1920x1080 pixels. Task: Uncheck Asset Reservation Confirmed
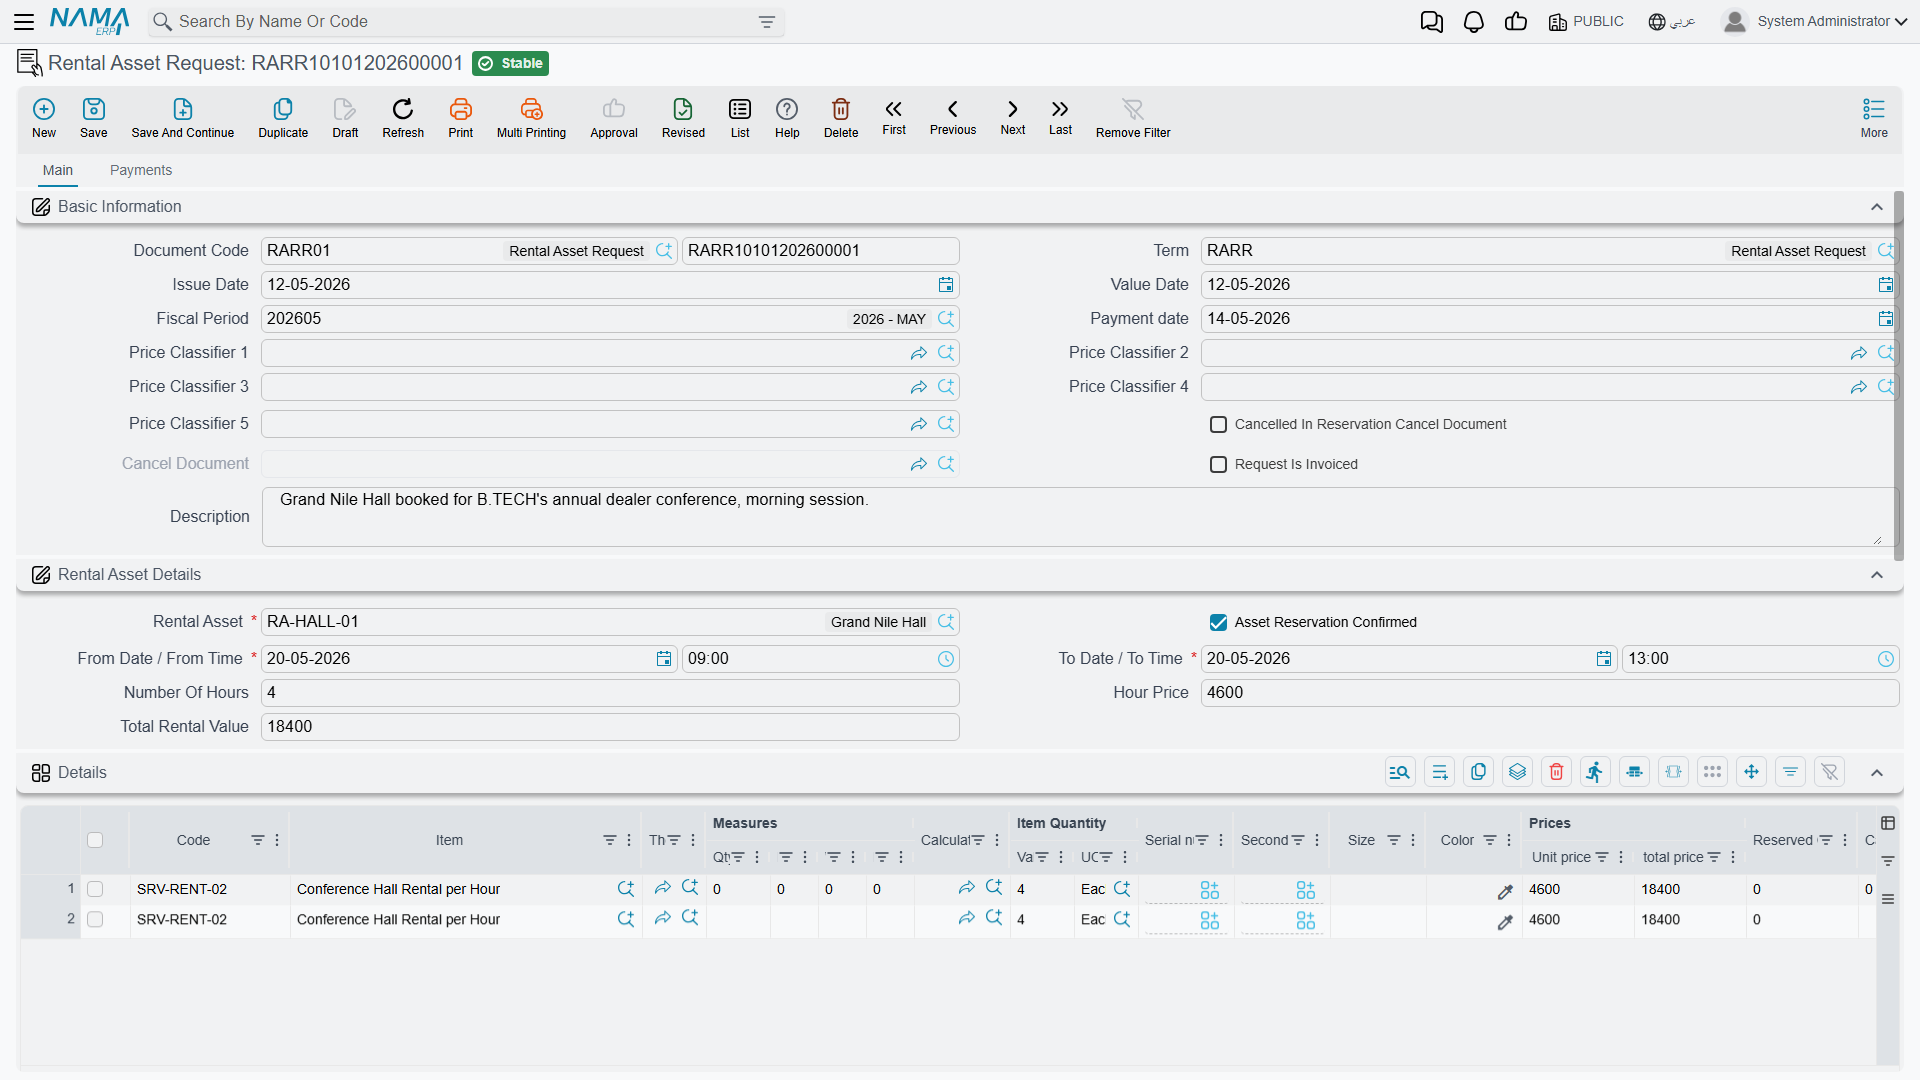coord(1218,623)
